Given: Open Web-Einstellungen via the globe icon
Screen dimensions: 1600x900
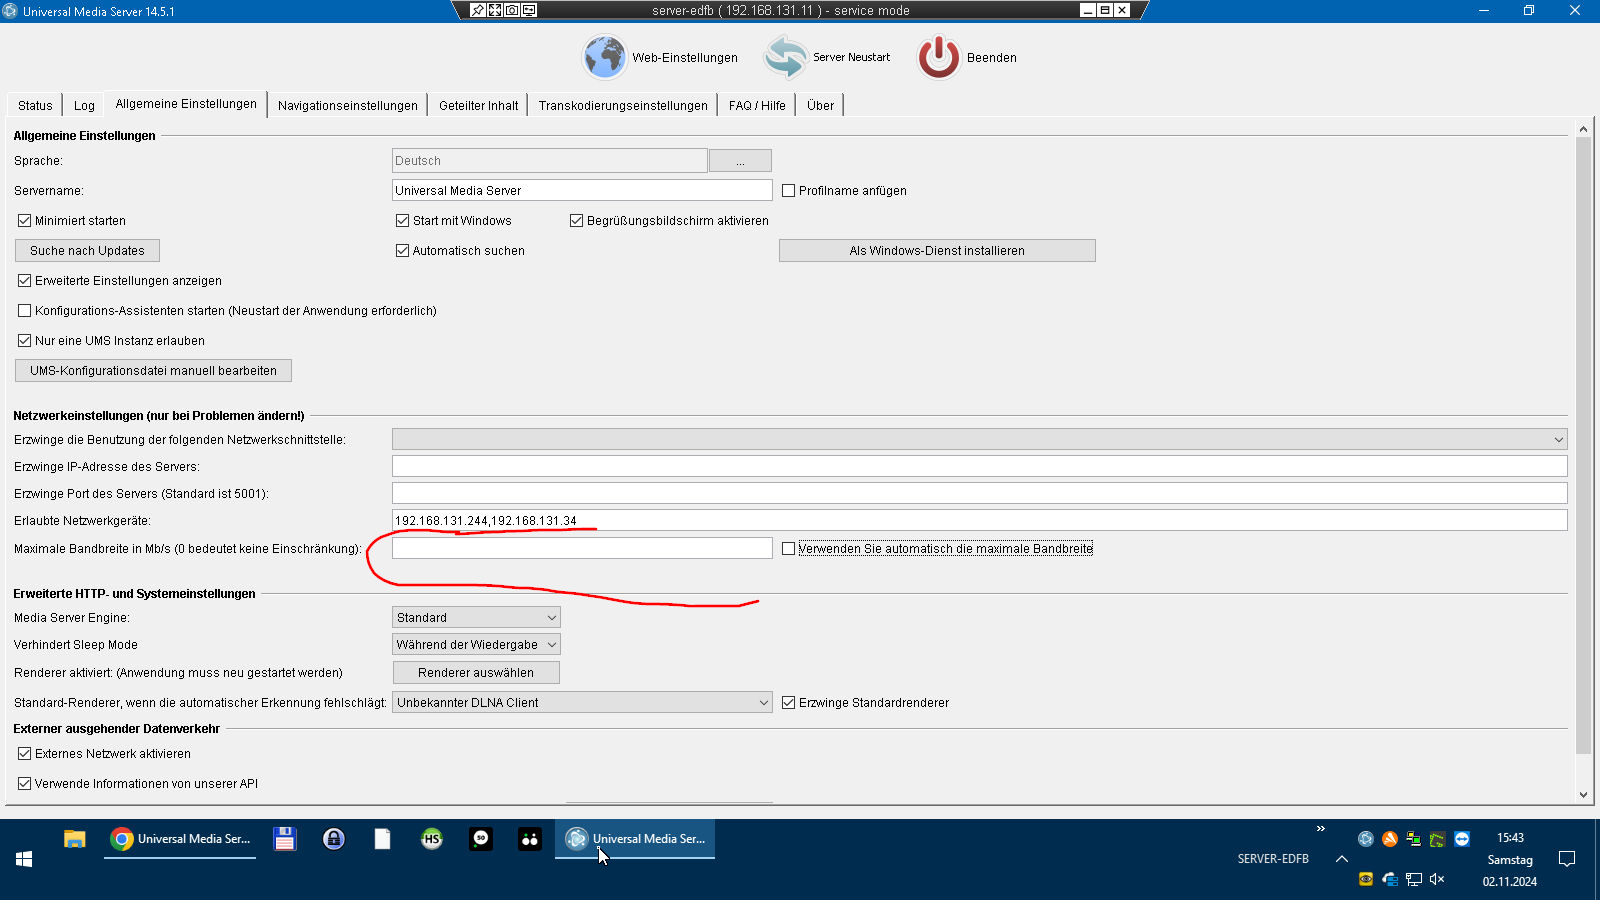Looking at the screenshot, I should (x=605, y=57).
